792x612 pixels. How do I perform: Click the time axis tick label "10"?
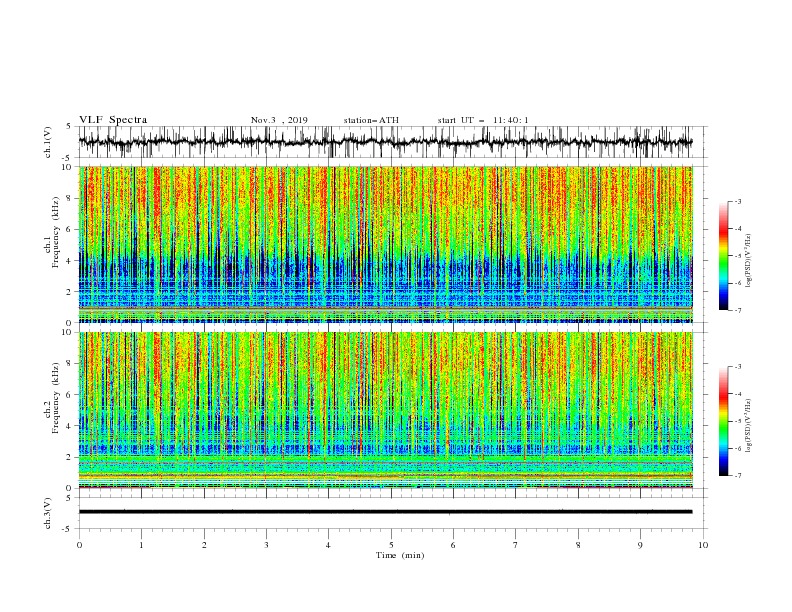(x=703, y=545)
